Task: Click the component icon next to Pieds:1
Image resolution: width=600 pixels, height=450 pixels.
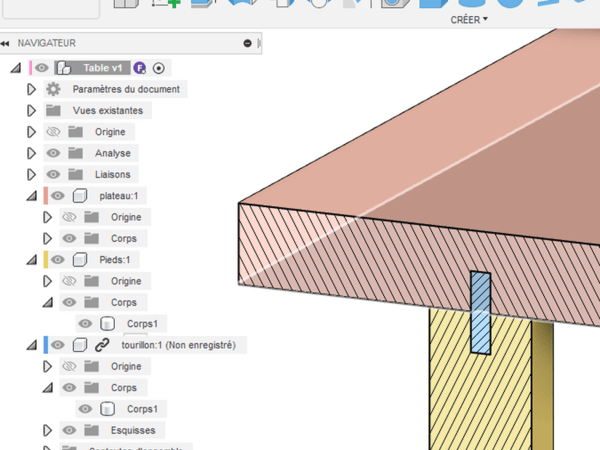Action: [80, 260]
